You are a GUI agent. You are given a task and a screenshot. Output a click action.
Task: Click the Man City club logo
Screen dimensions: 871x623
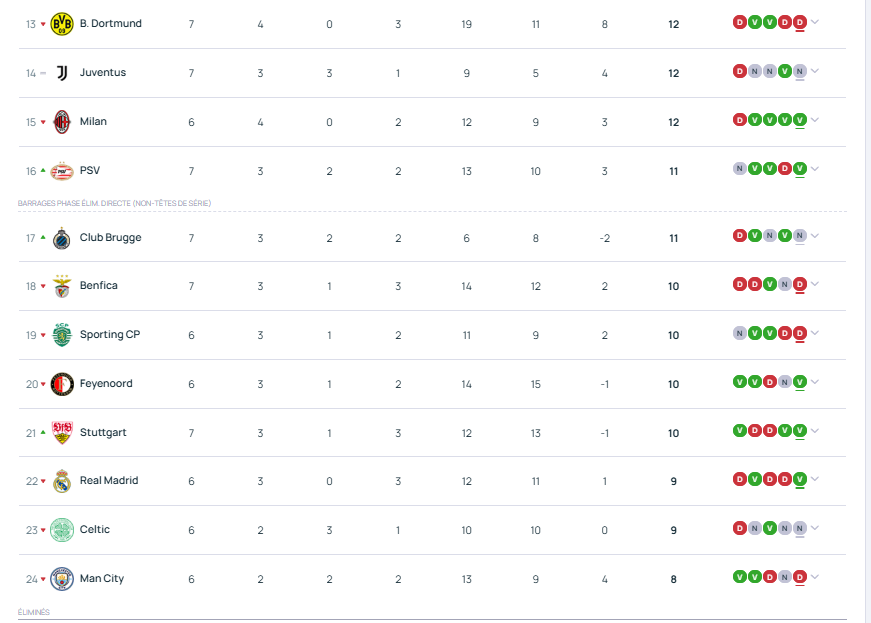tap(62, 579)
